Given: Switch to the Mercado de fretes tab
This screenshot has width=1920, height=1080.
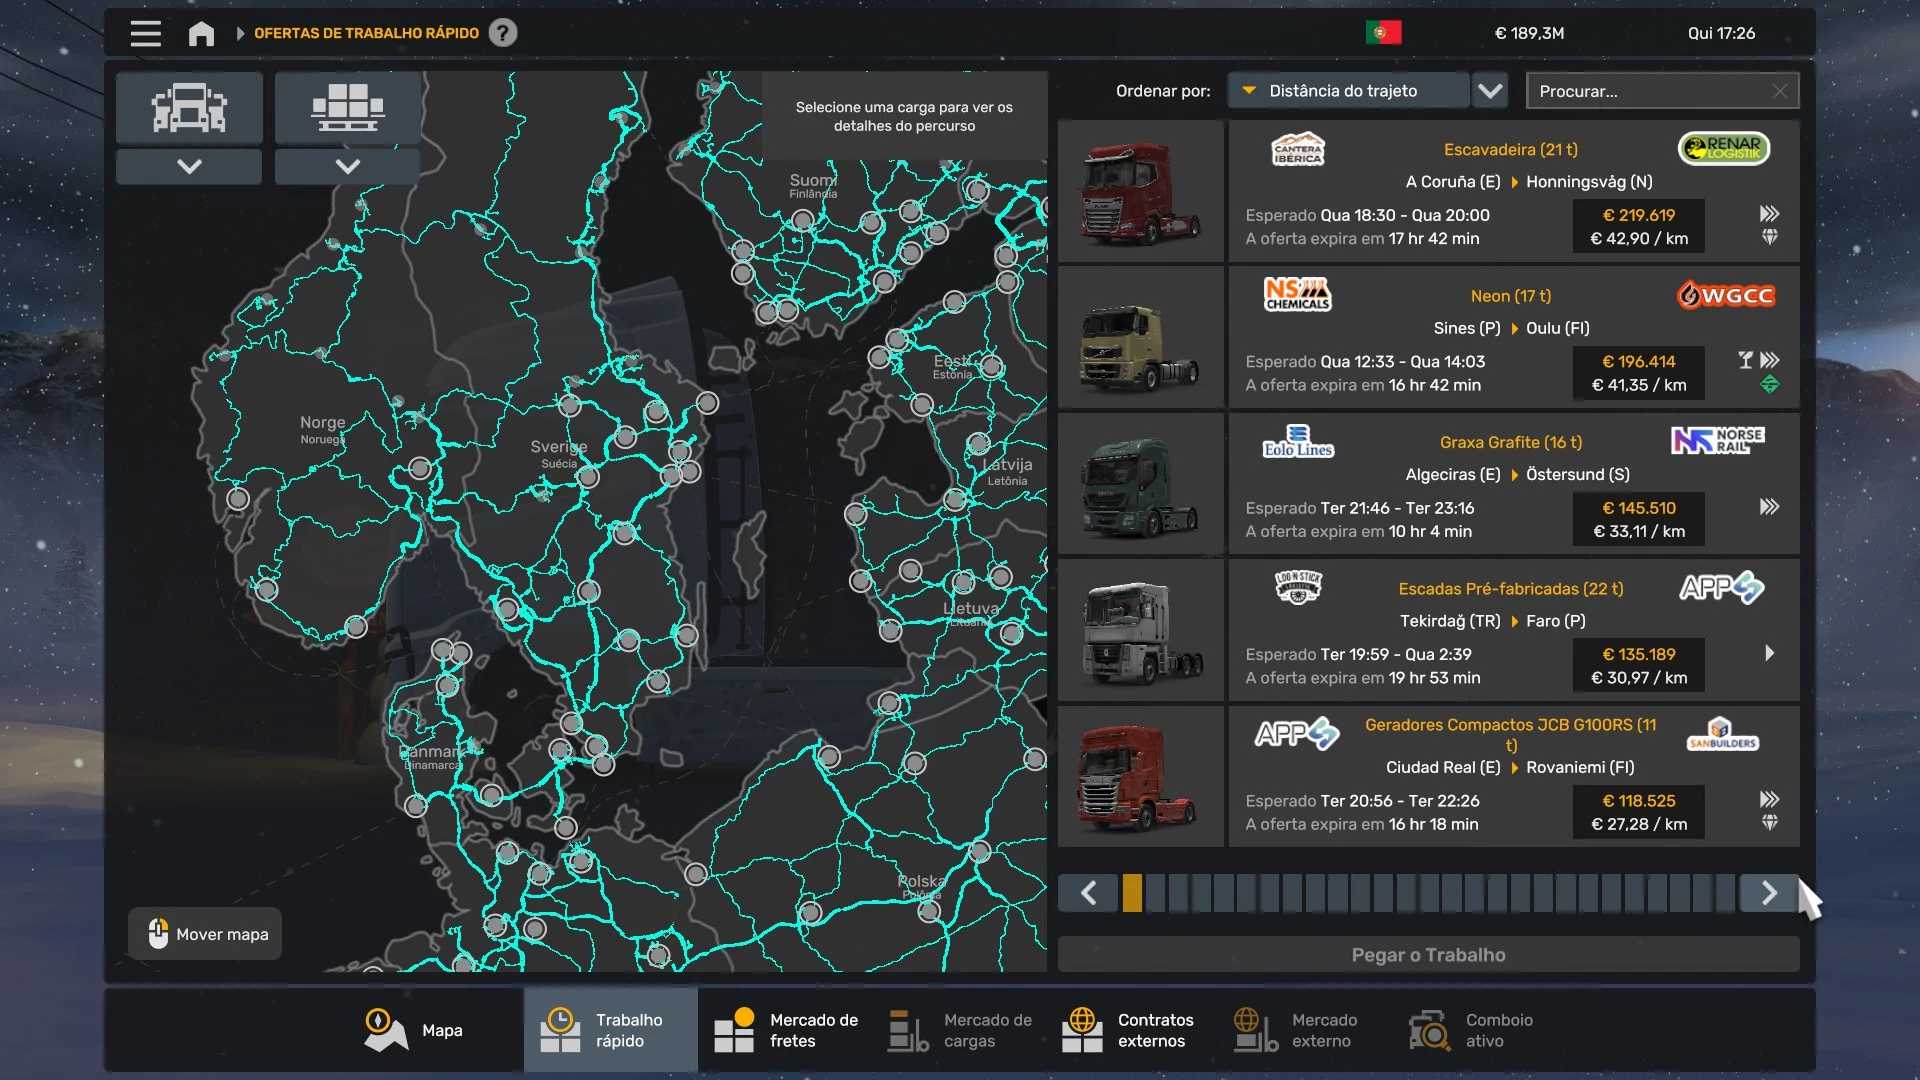Looking at the screenshot, I should [786, 1030].
